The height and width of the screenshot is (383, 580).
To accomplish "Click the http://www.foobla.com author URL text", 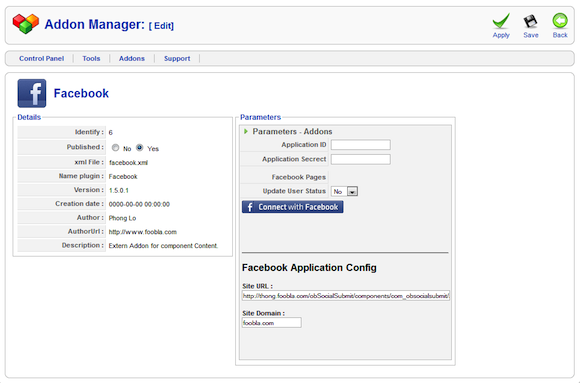I will 142,232.
